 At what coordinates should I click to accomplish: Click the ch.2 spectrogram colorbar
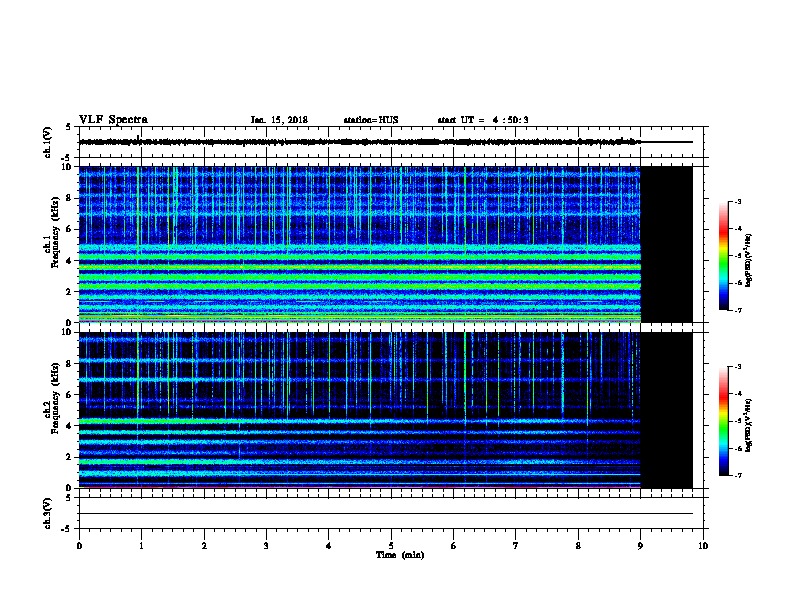tap(723, 421)
